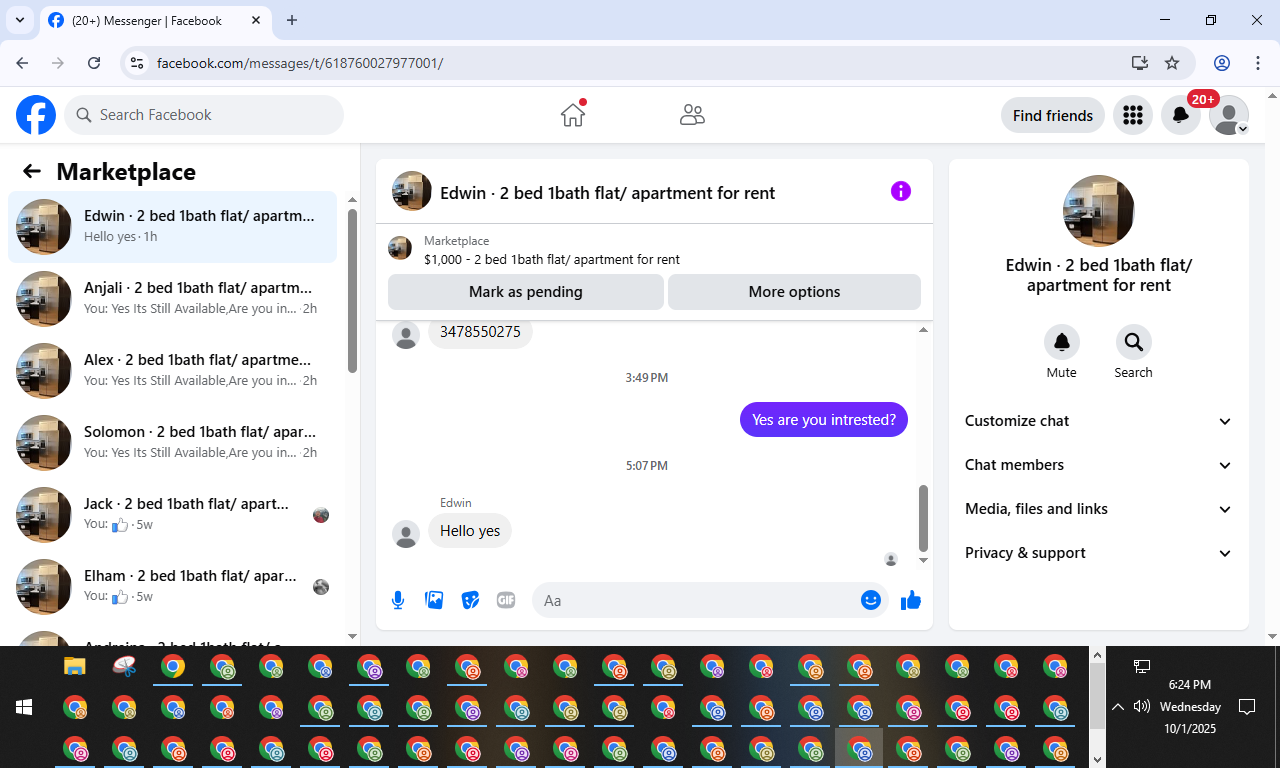Click the "Hello yes" message bubble

click(470, 530)
